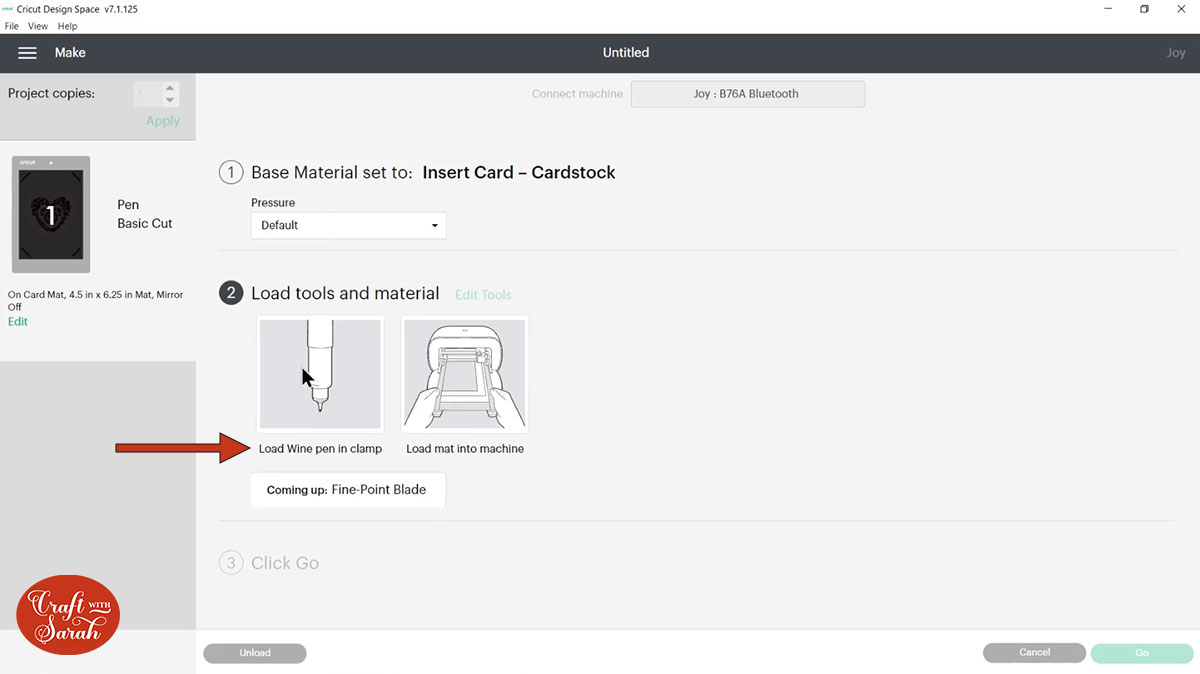Increase project copies with up arrow
The height and width of the screenshot is (674, 1200).
coord(170,88)
